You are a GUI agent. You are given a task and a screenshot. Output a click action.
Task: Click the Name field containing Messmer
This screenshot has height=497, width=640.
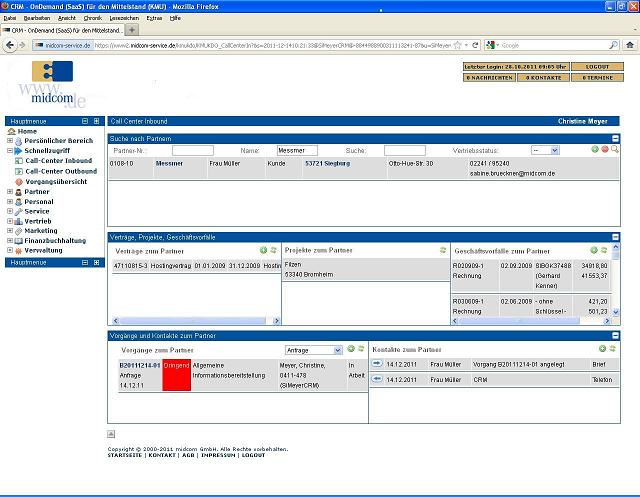click(x=297, y=151)
